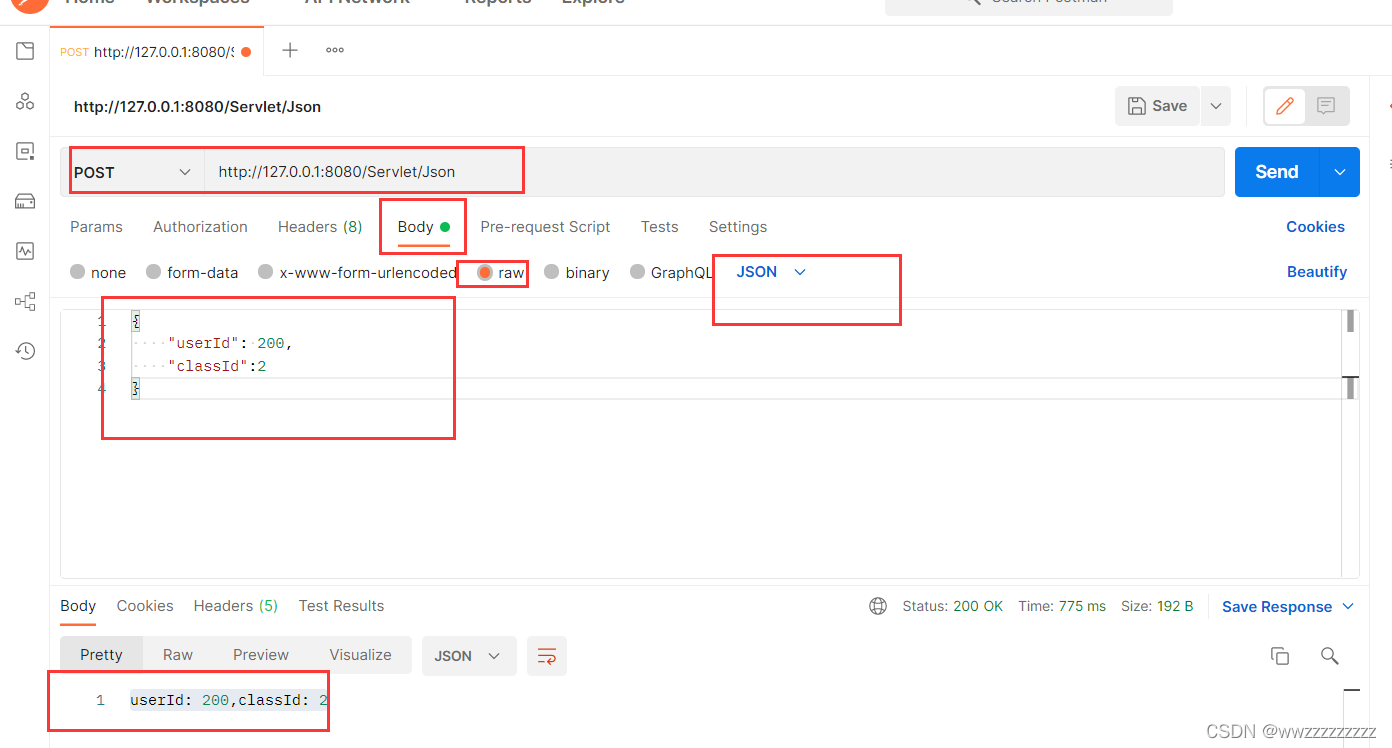Switch to the Params tab
This screenshot has height=748, width=1392.
pos(96,227)
